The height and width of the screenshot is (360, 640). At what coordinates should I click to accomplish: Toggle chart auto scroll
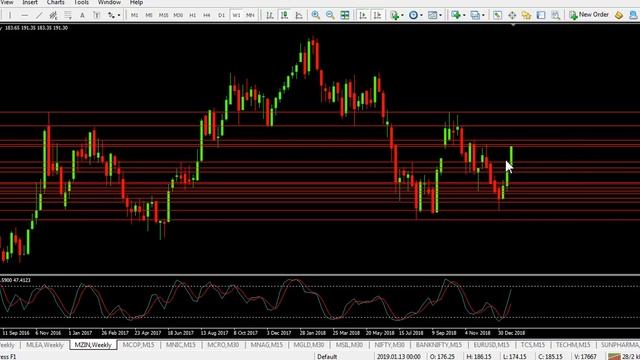[362, 15]
